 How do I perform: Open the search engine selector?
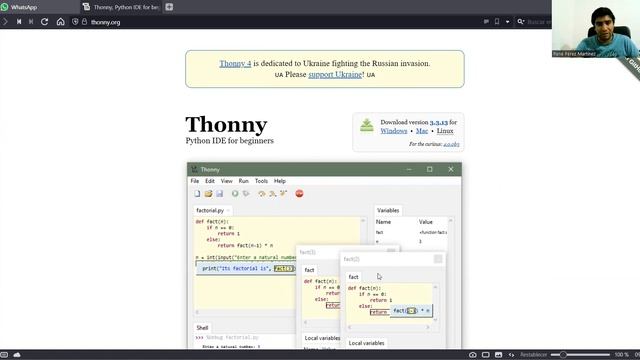click(x=520, y=22)
